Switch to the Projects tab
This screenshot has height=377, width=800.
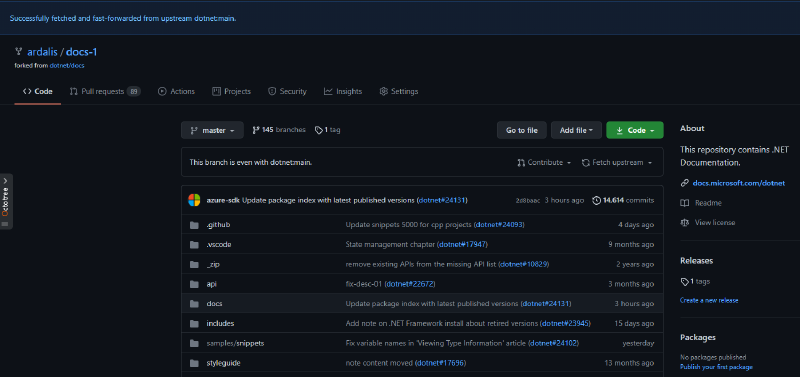[232, 91]
